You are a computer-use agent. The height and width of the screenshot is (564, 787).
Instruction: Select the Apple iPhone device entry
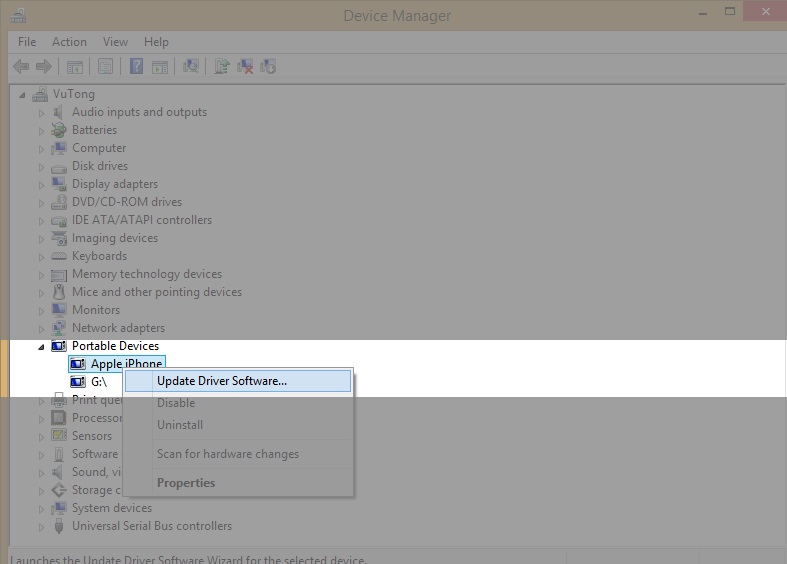click(x=126, y=364)
